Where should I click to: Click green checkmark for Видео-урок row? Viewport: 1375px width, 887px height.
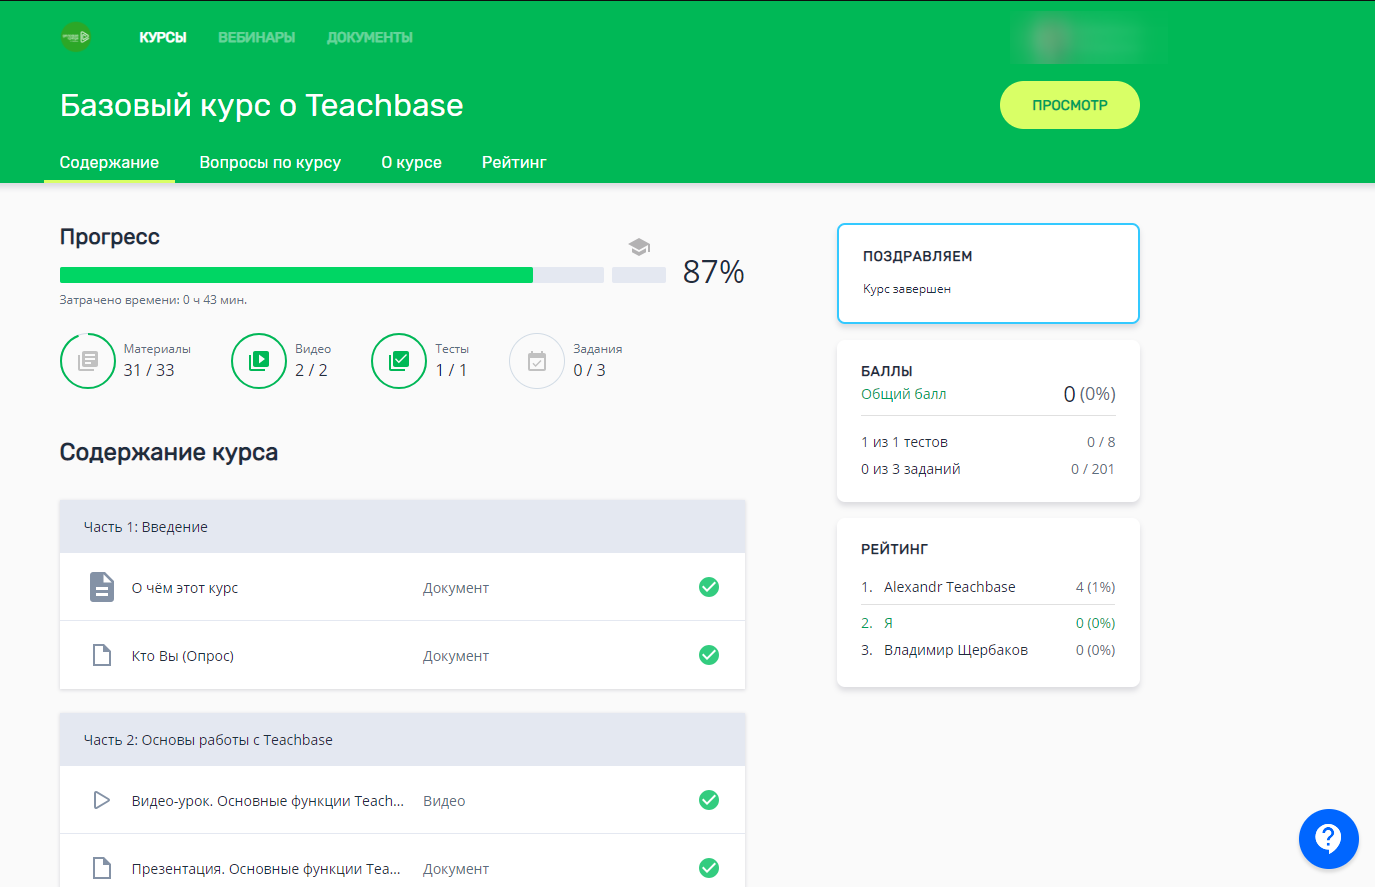[709, 800]
